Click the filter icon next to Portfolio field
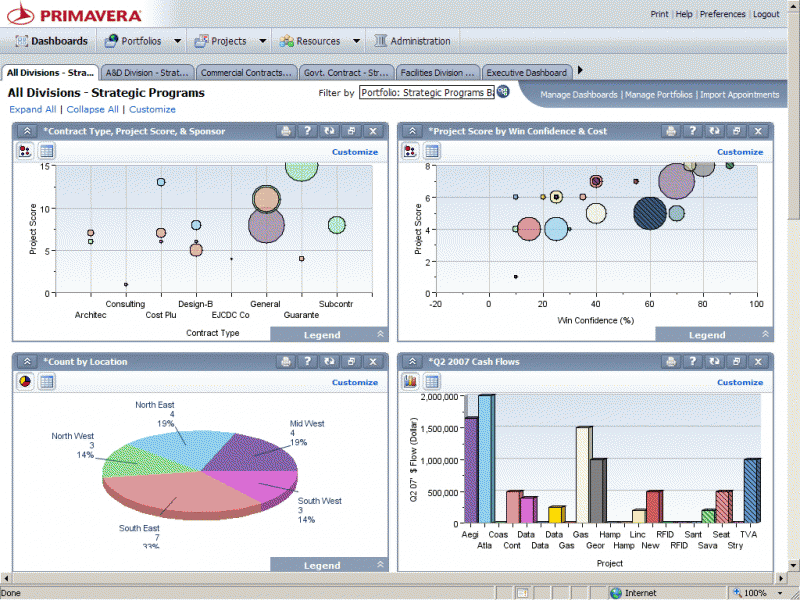 [x=503, y=92]
